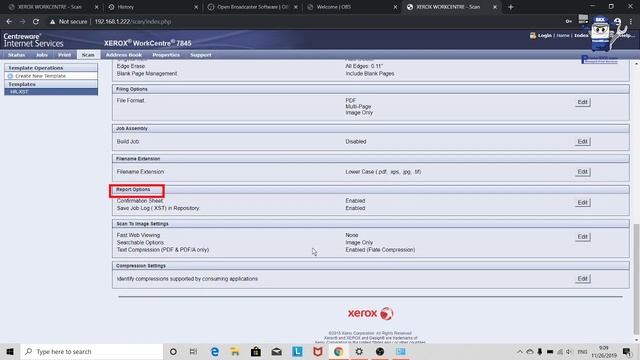Screen dimensions: 640x360
Task: Switch to Chrome on the taskbar
Action: (x=338, y=351)
